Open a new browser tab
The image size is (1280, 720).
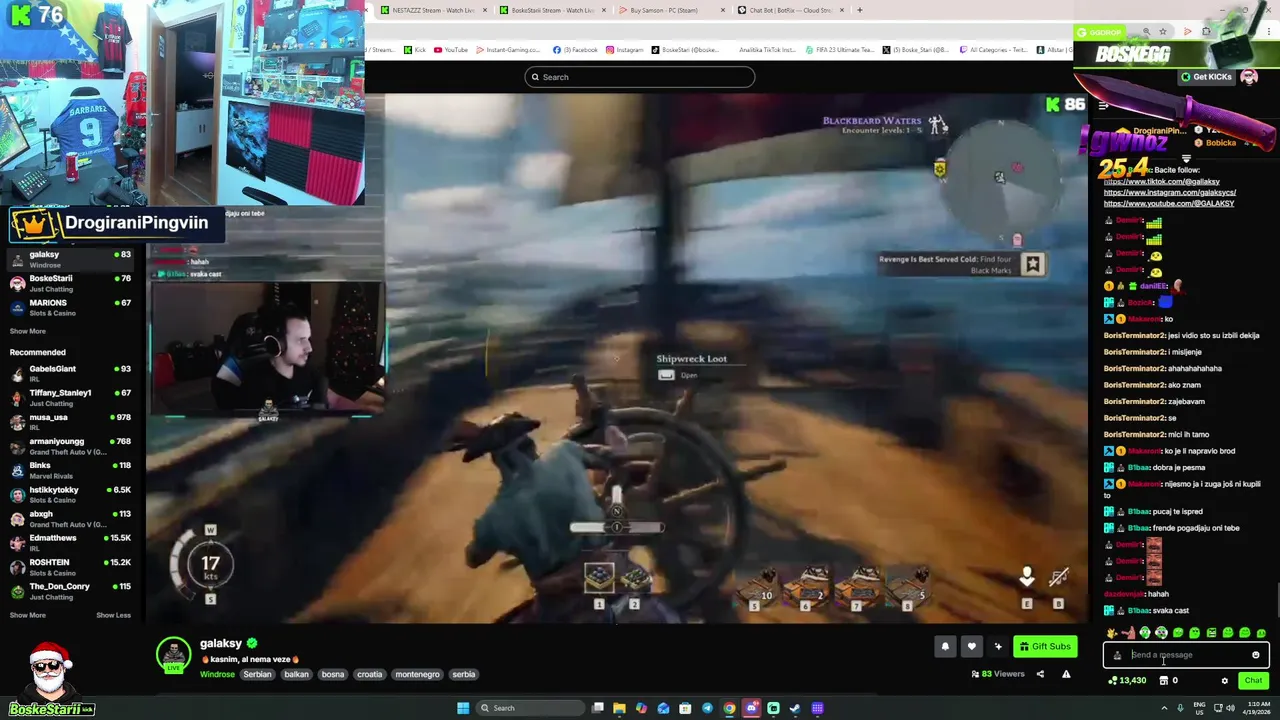tap(859, 10)
